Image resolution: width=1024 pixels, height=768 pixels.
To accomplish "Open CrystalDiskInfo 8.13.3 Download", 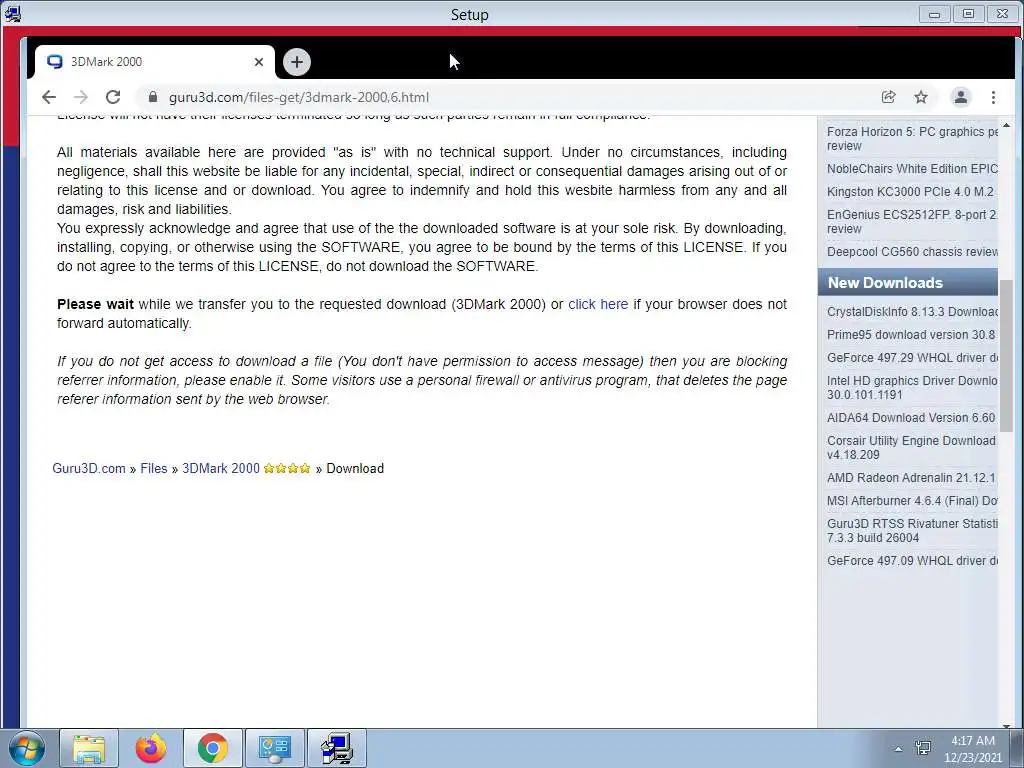I will pyautogui.click(x=912, y=312).
